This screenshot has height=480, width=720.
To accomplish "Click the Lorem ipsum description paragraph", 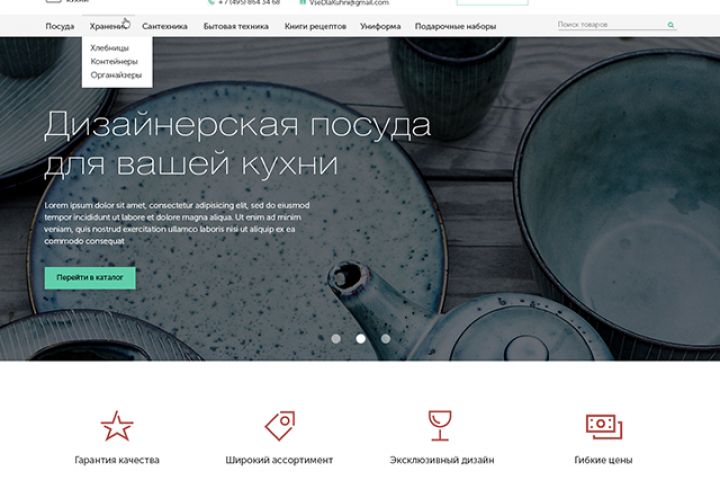I will click(177, 223).
